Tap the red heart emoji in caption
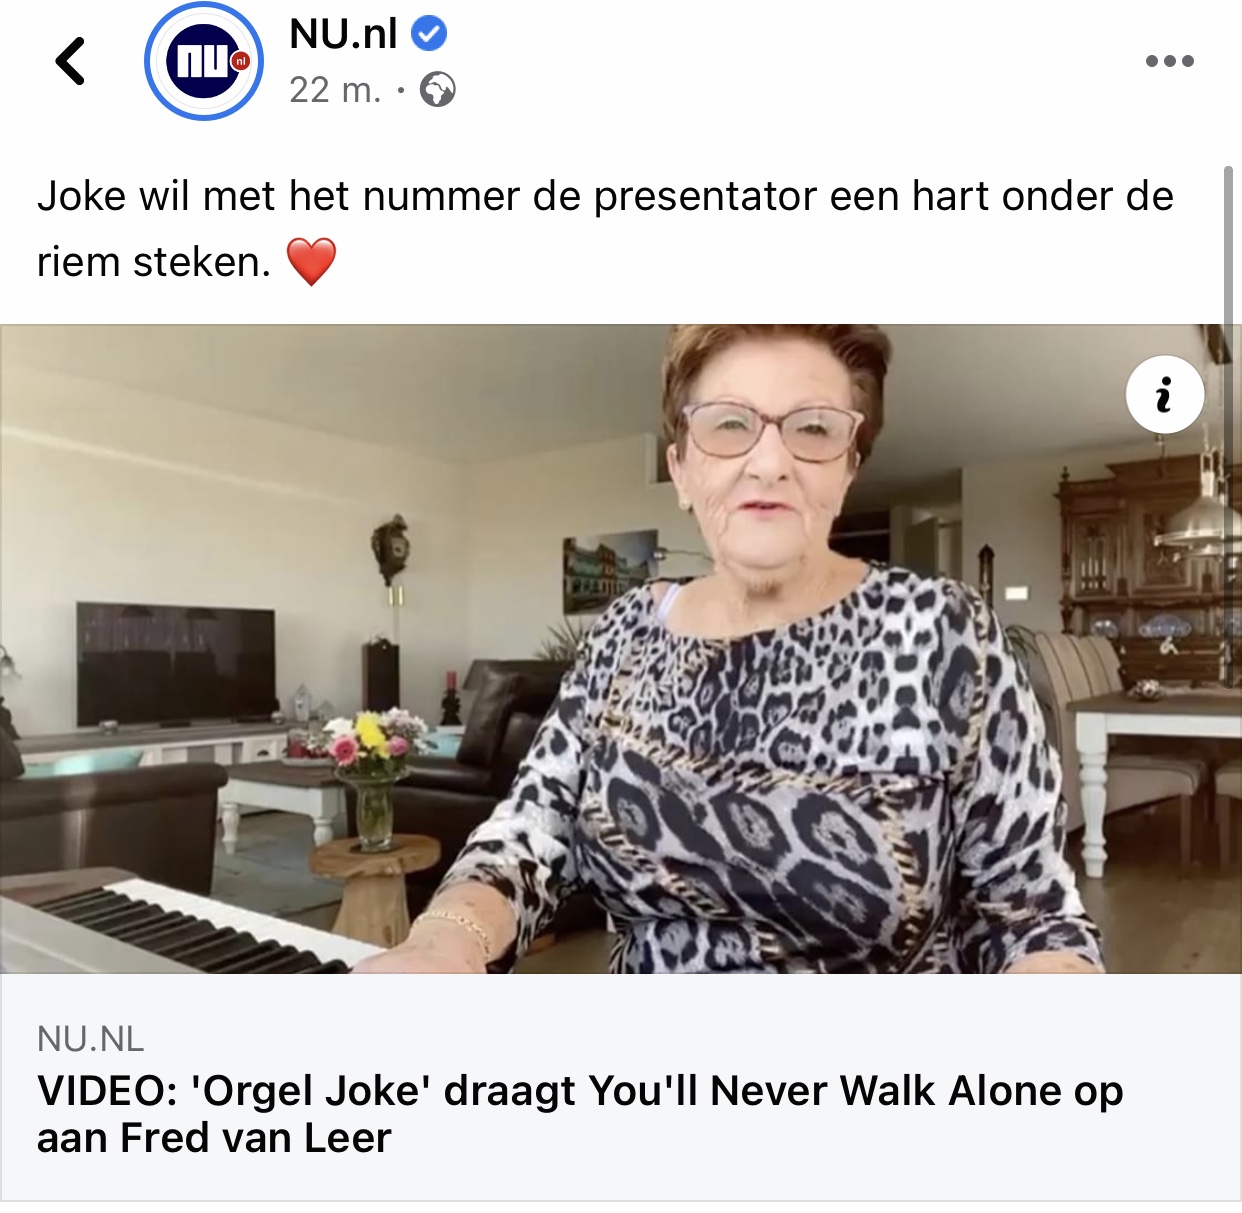The height and width of the screenshot is (1213, 1242). [x=311, y=262]
